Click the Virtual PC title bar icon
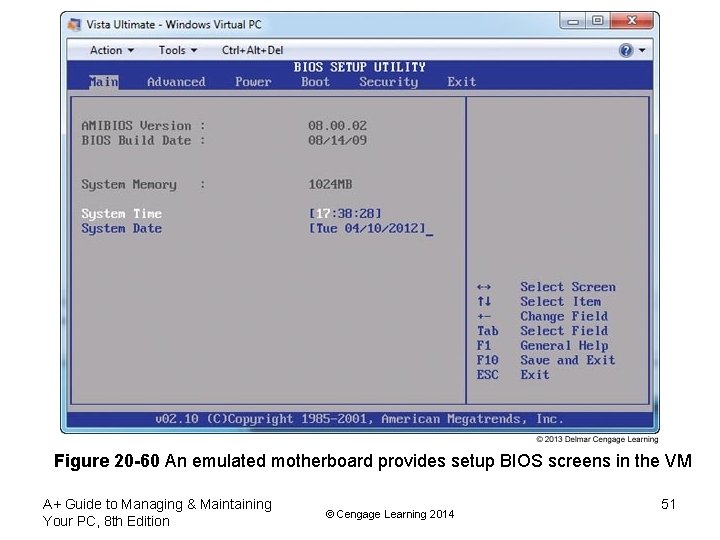Screen dimensions: 720x540 (x=74, y=24)
